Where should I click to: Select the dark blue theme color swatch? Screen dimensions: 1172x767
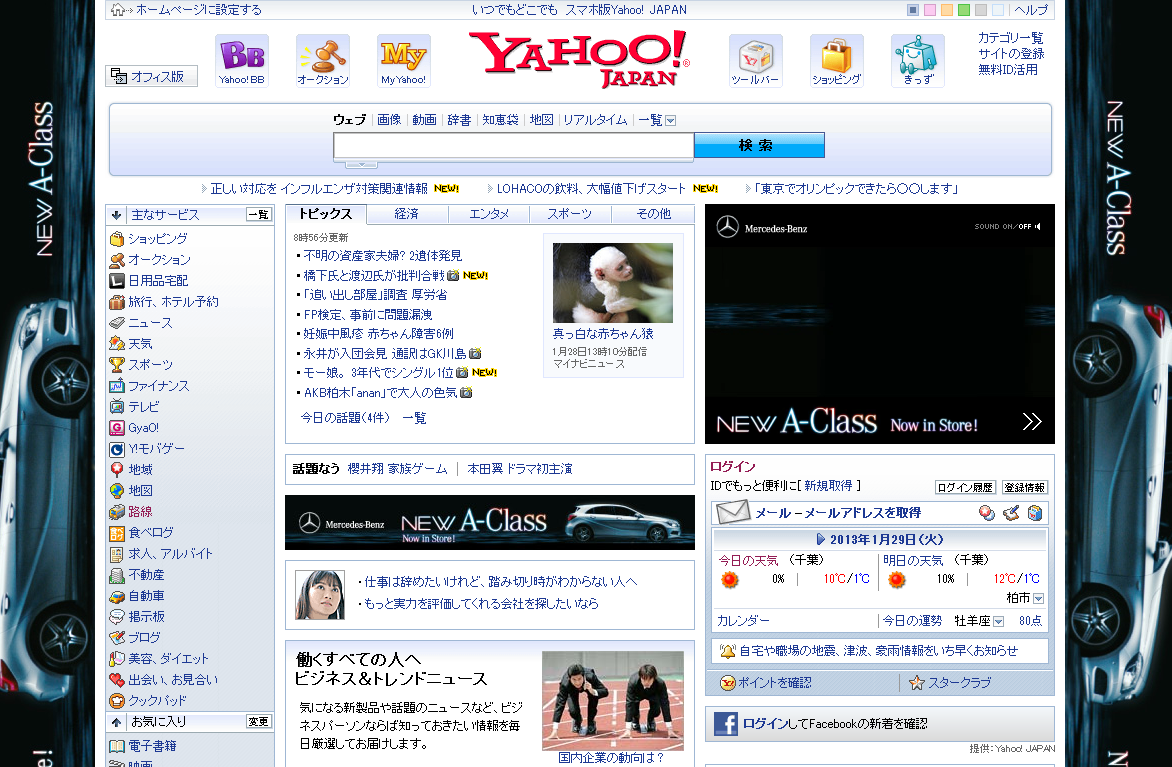point(913,10)
